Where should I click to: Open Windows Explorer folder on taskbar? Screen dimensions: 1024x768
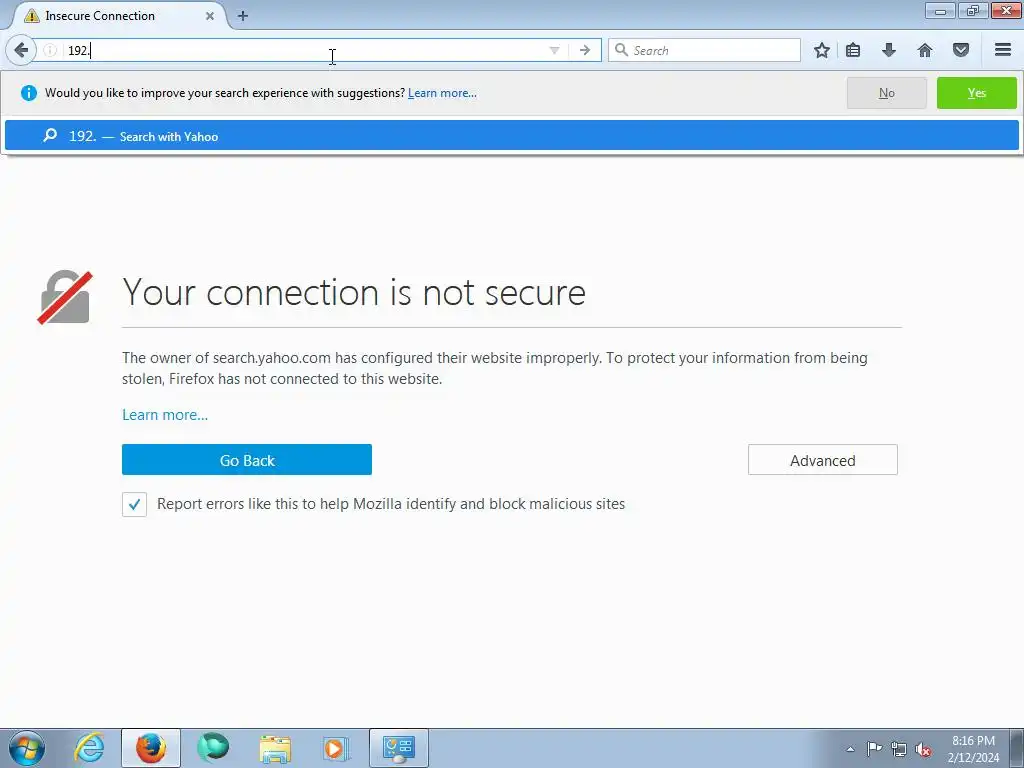pos(275,748)
